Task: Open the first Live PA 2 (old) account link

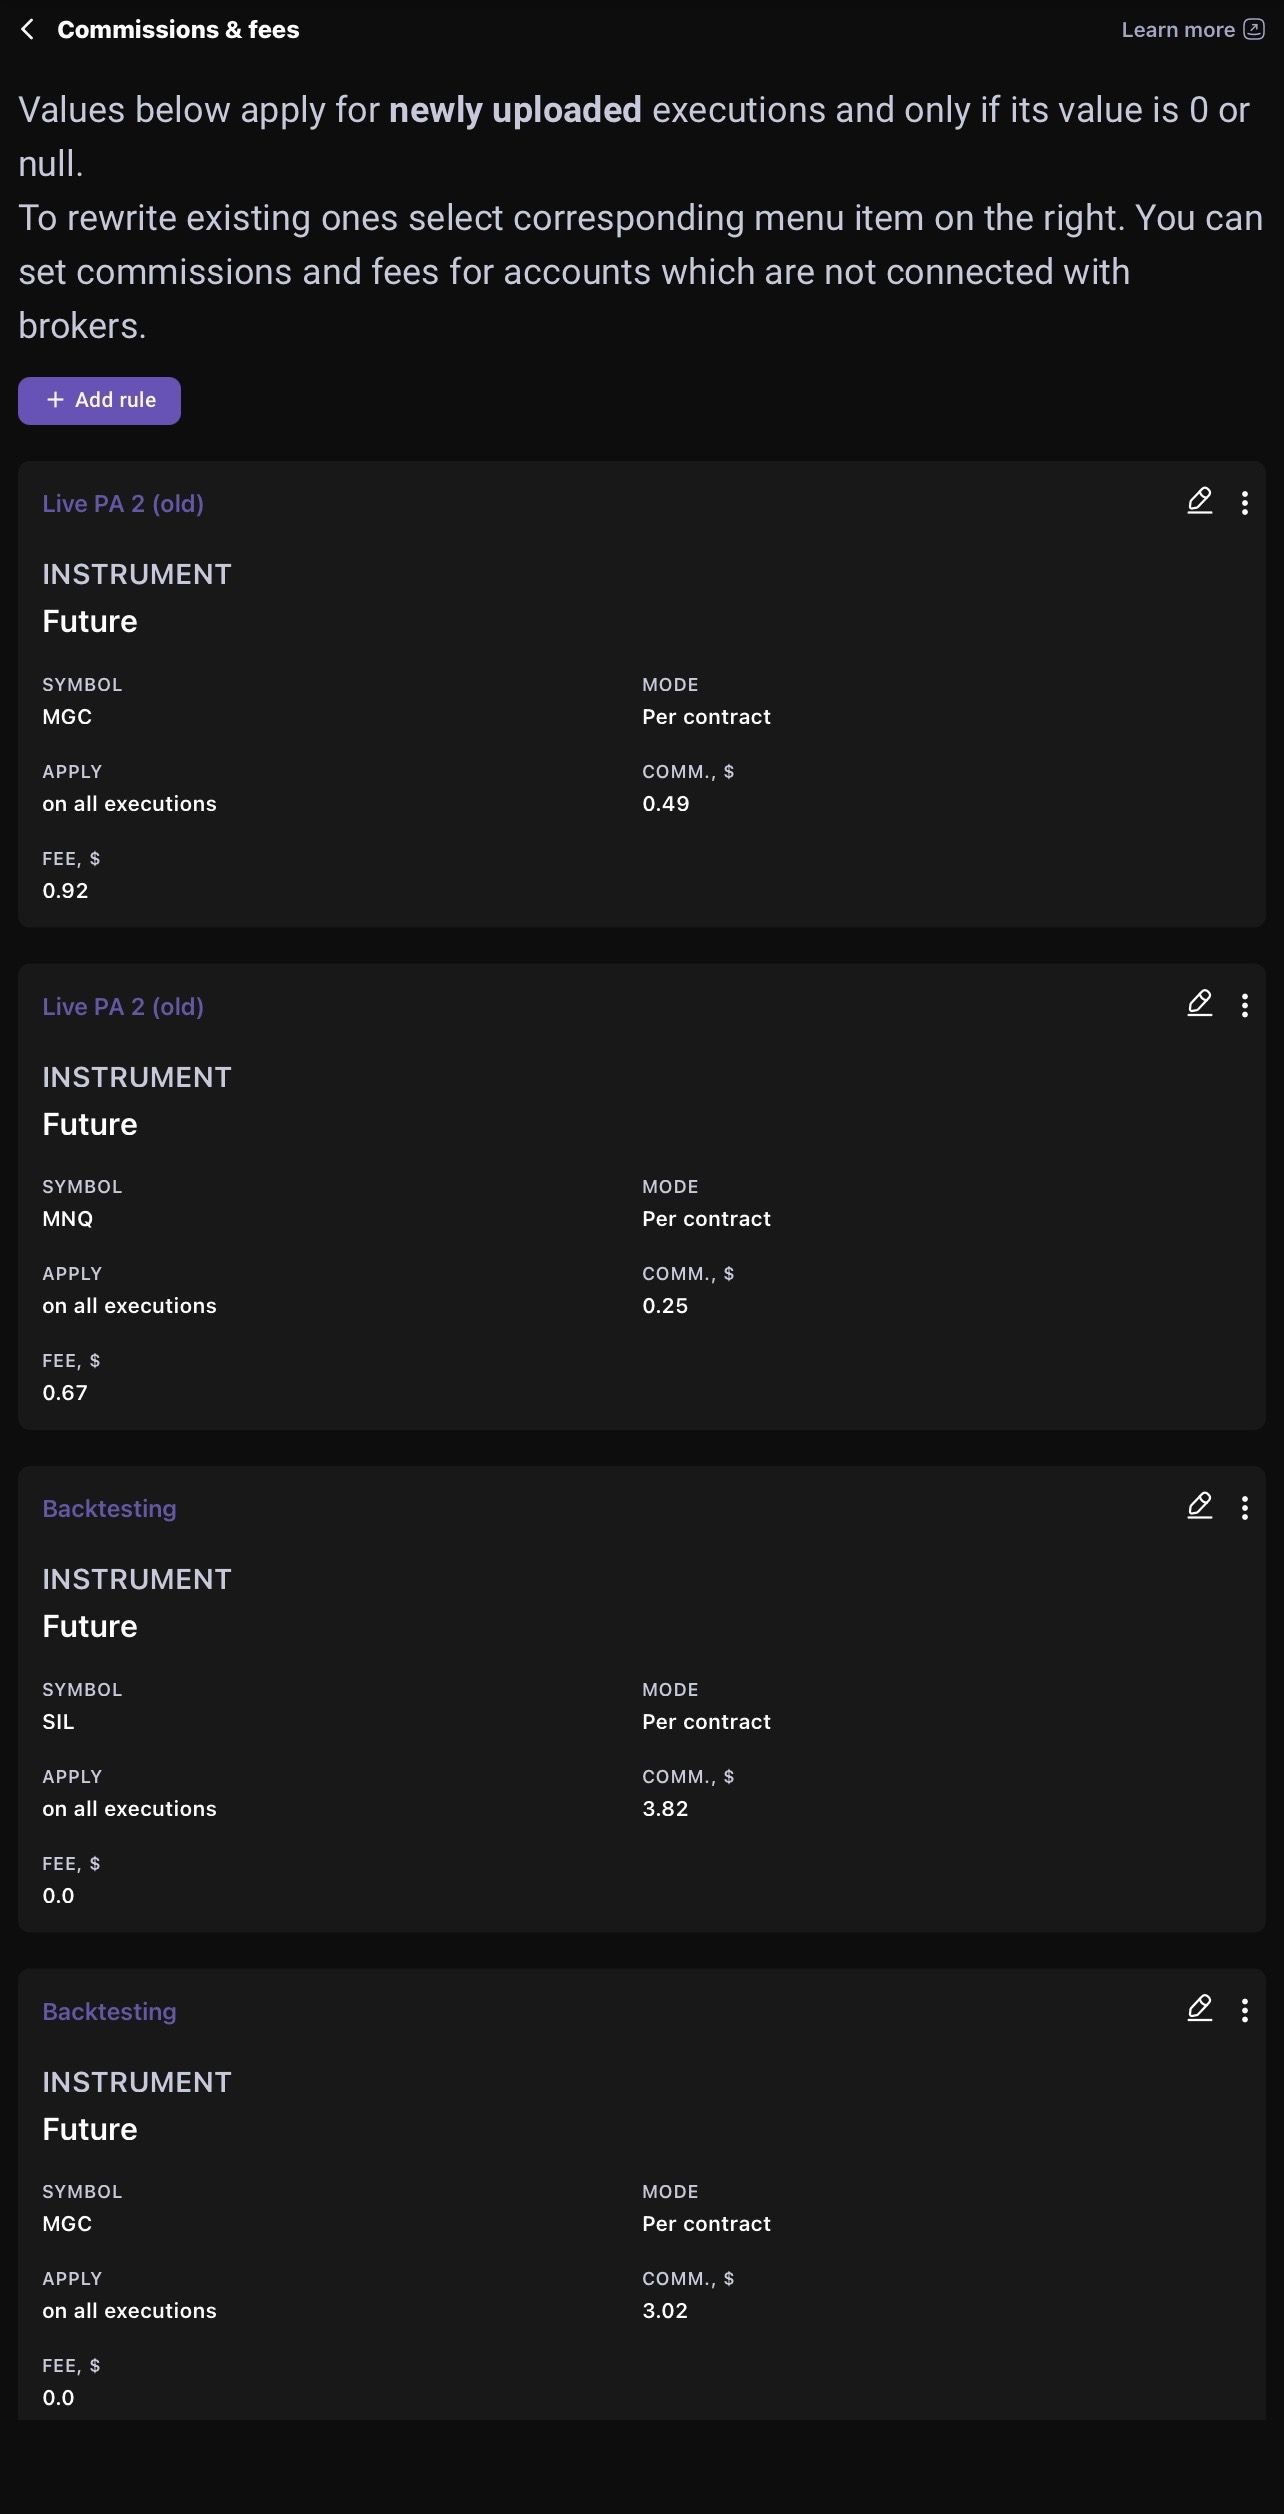Action: click(123, 503)
